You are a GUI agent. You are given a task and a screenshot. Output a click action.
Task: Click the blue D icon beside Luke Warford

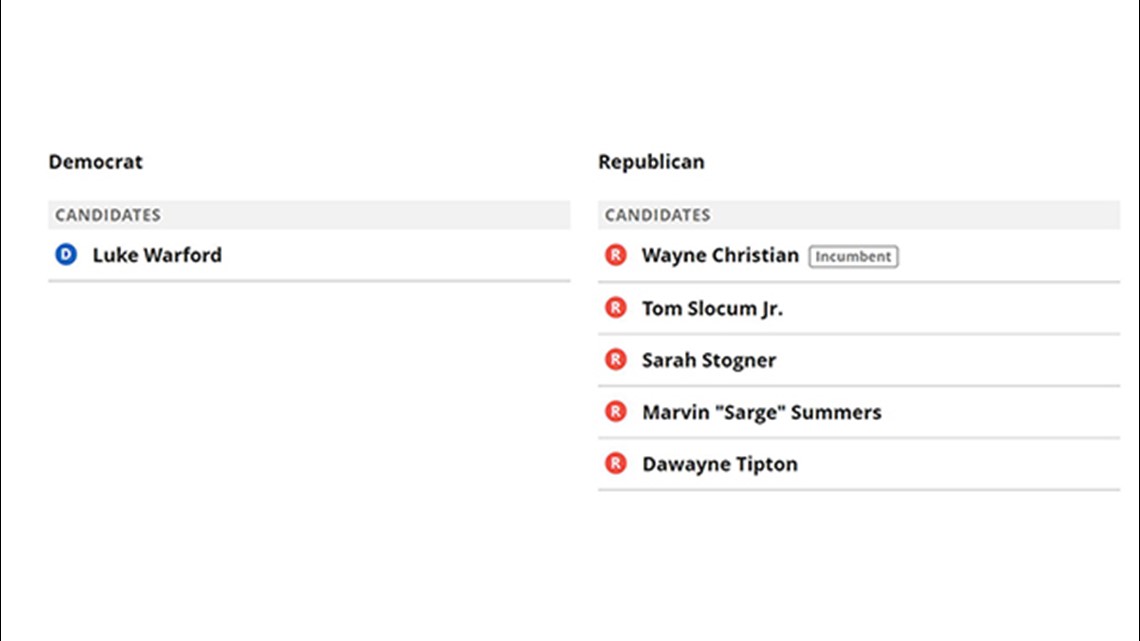(x=66, y=254)
